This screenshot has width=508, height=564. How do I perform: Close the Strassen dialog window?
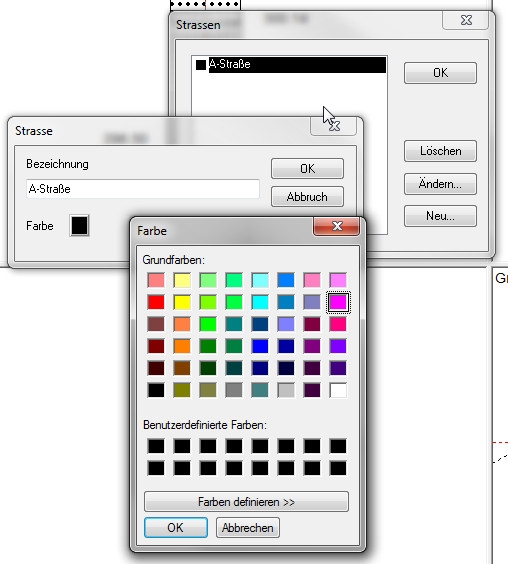click(466, 20)
